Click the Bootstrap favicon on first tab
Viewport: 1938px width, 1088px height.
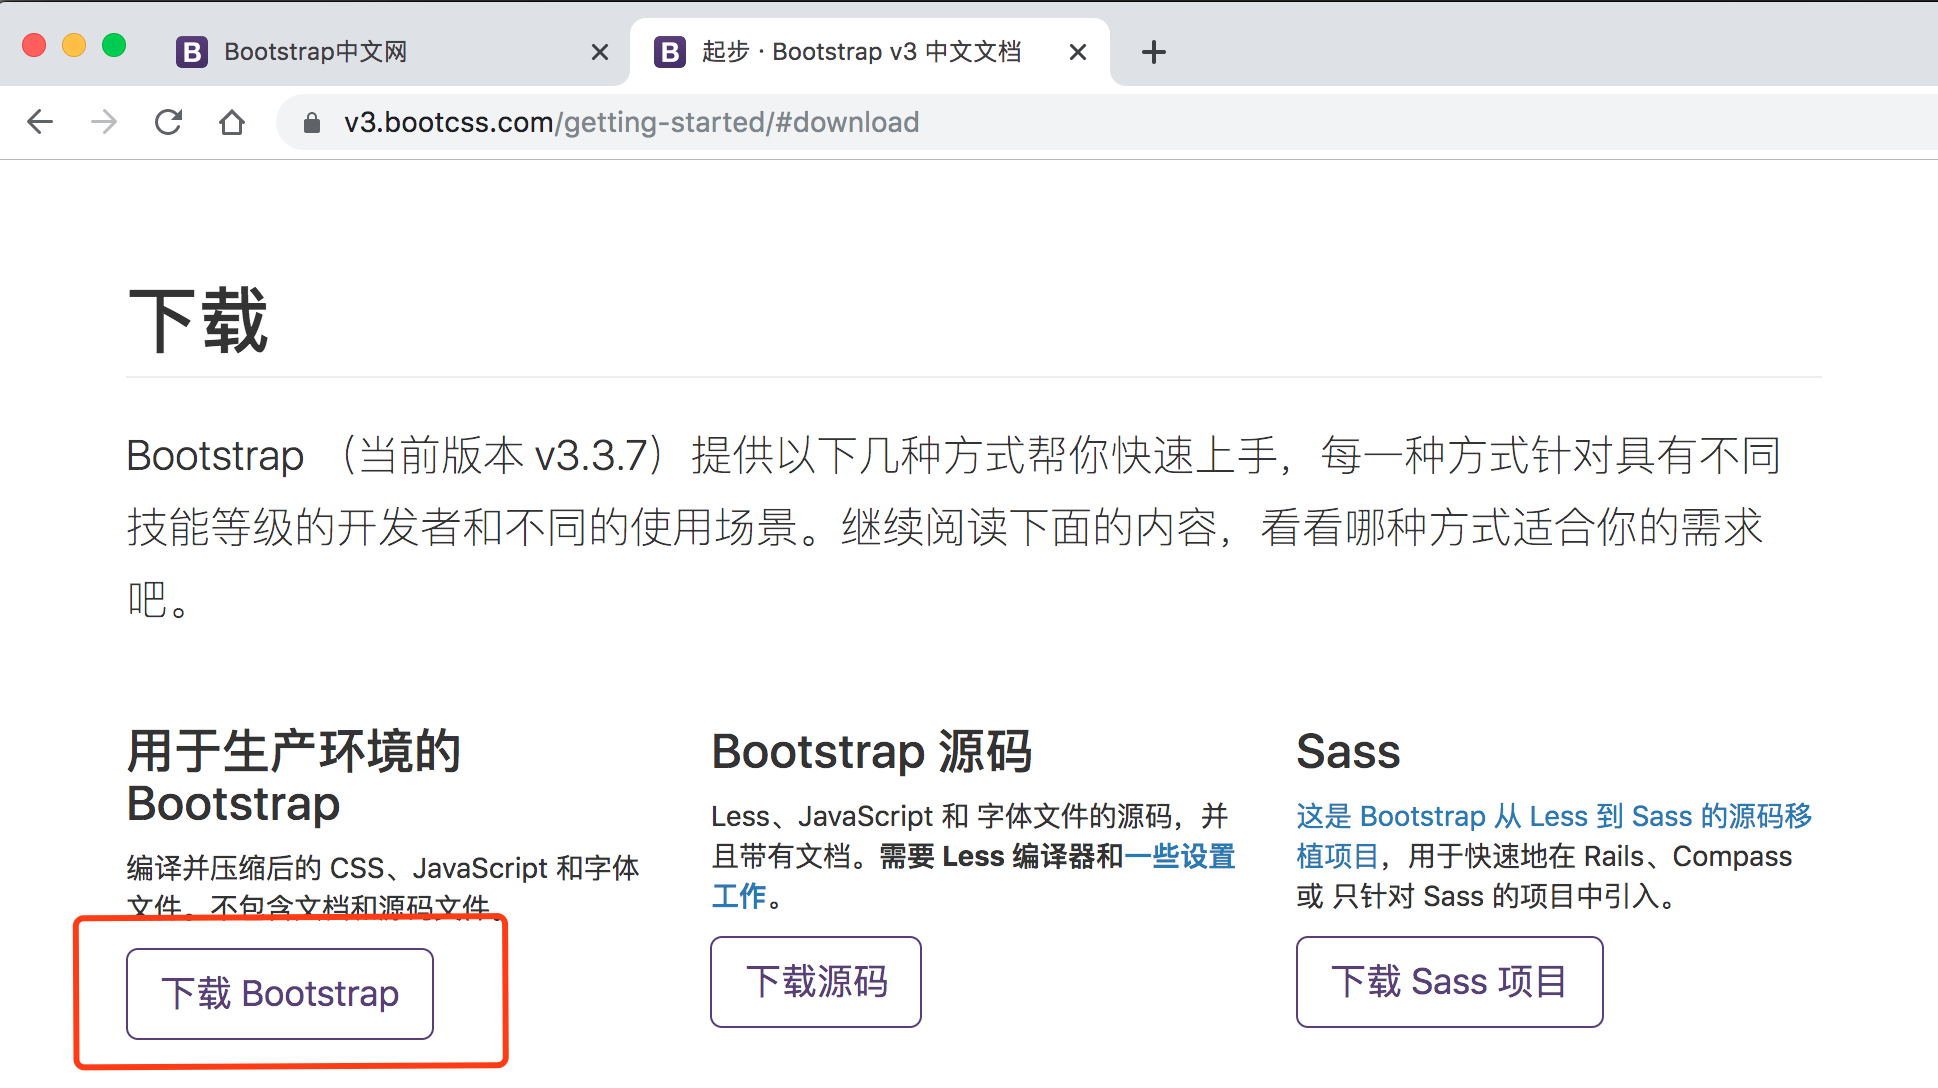[192, 52]
